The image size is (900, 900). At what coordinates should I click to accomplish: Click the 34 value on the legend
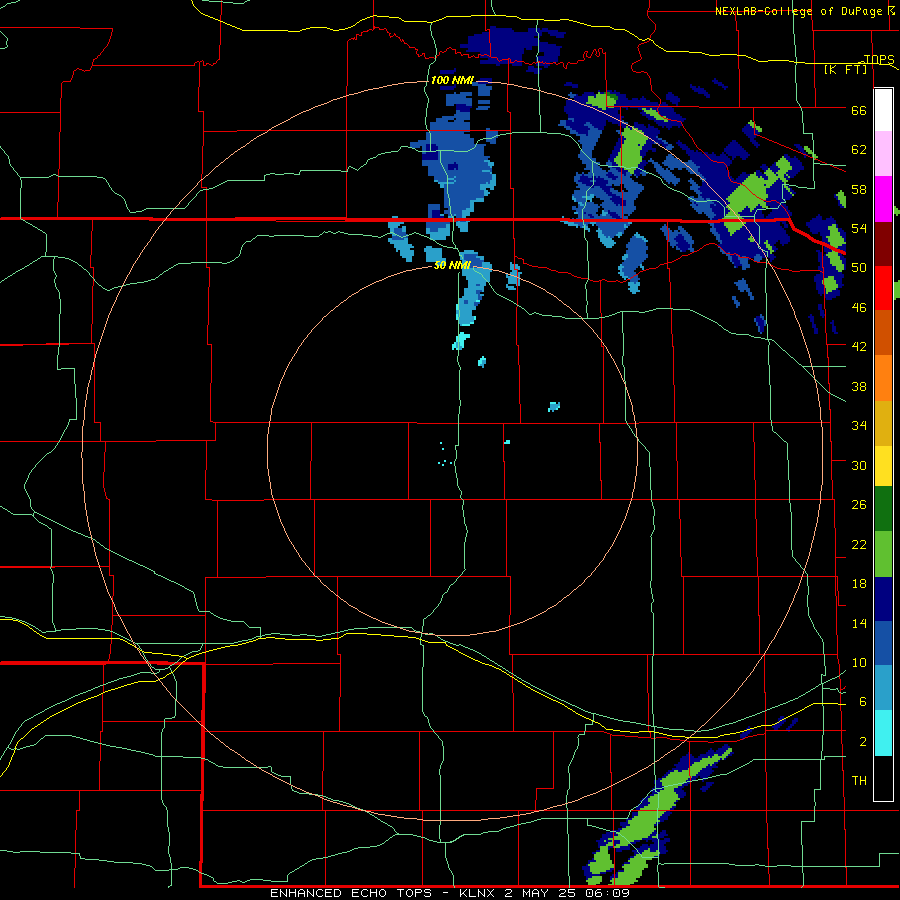(x=859, y=426)
